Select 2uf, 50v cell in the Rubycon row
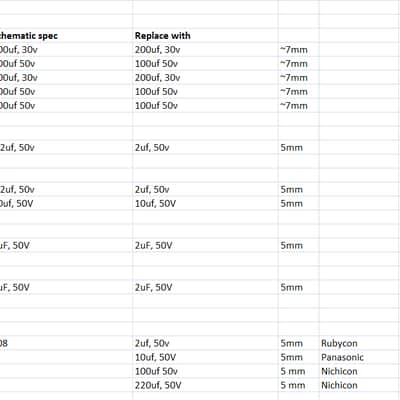 205,343
